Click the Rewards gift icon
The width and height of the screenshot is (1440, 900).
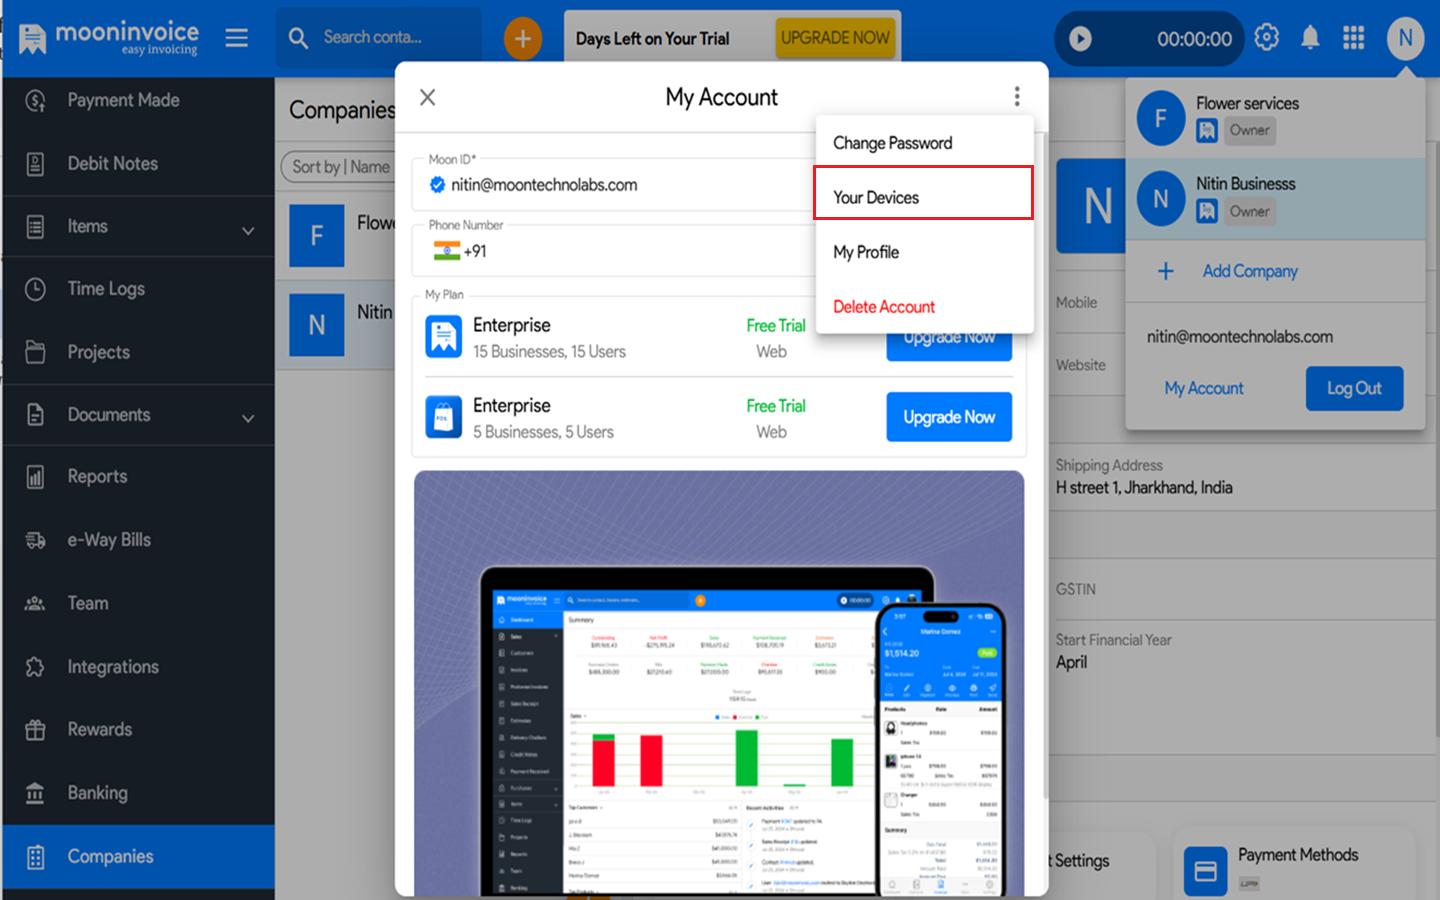tap(35, 730)
